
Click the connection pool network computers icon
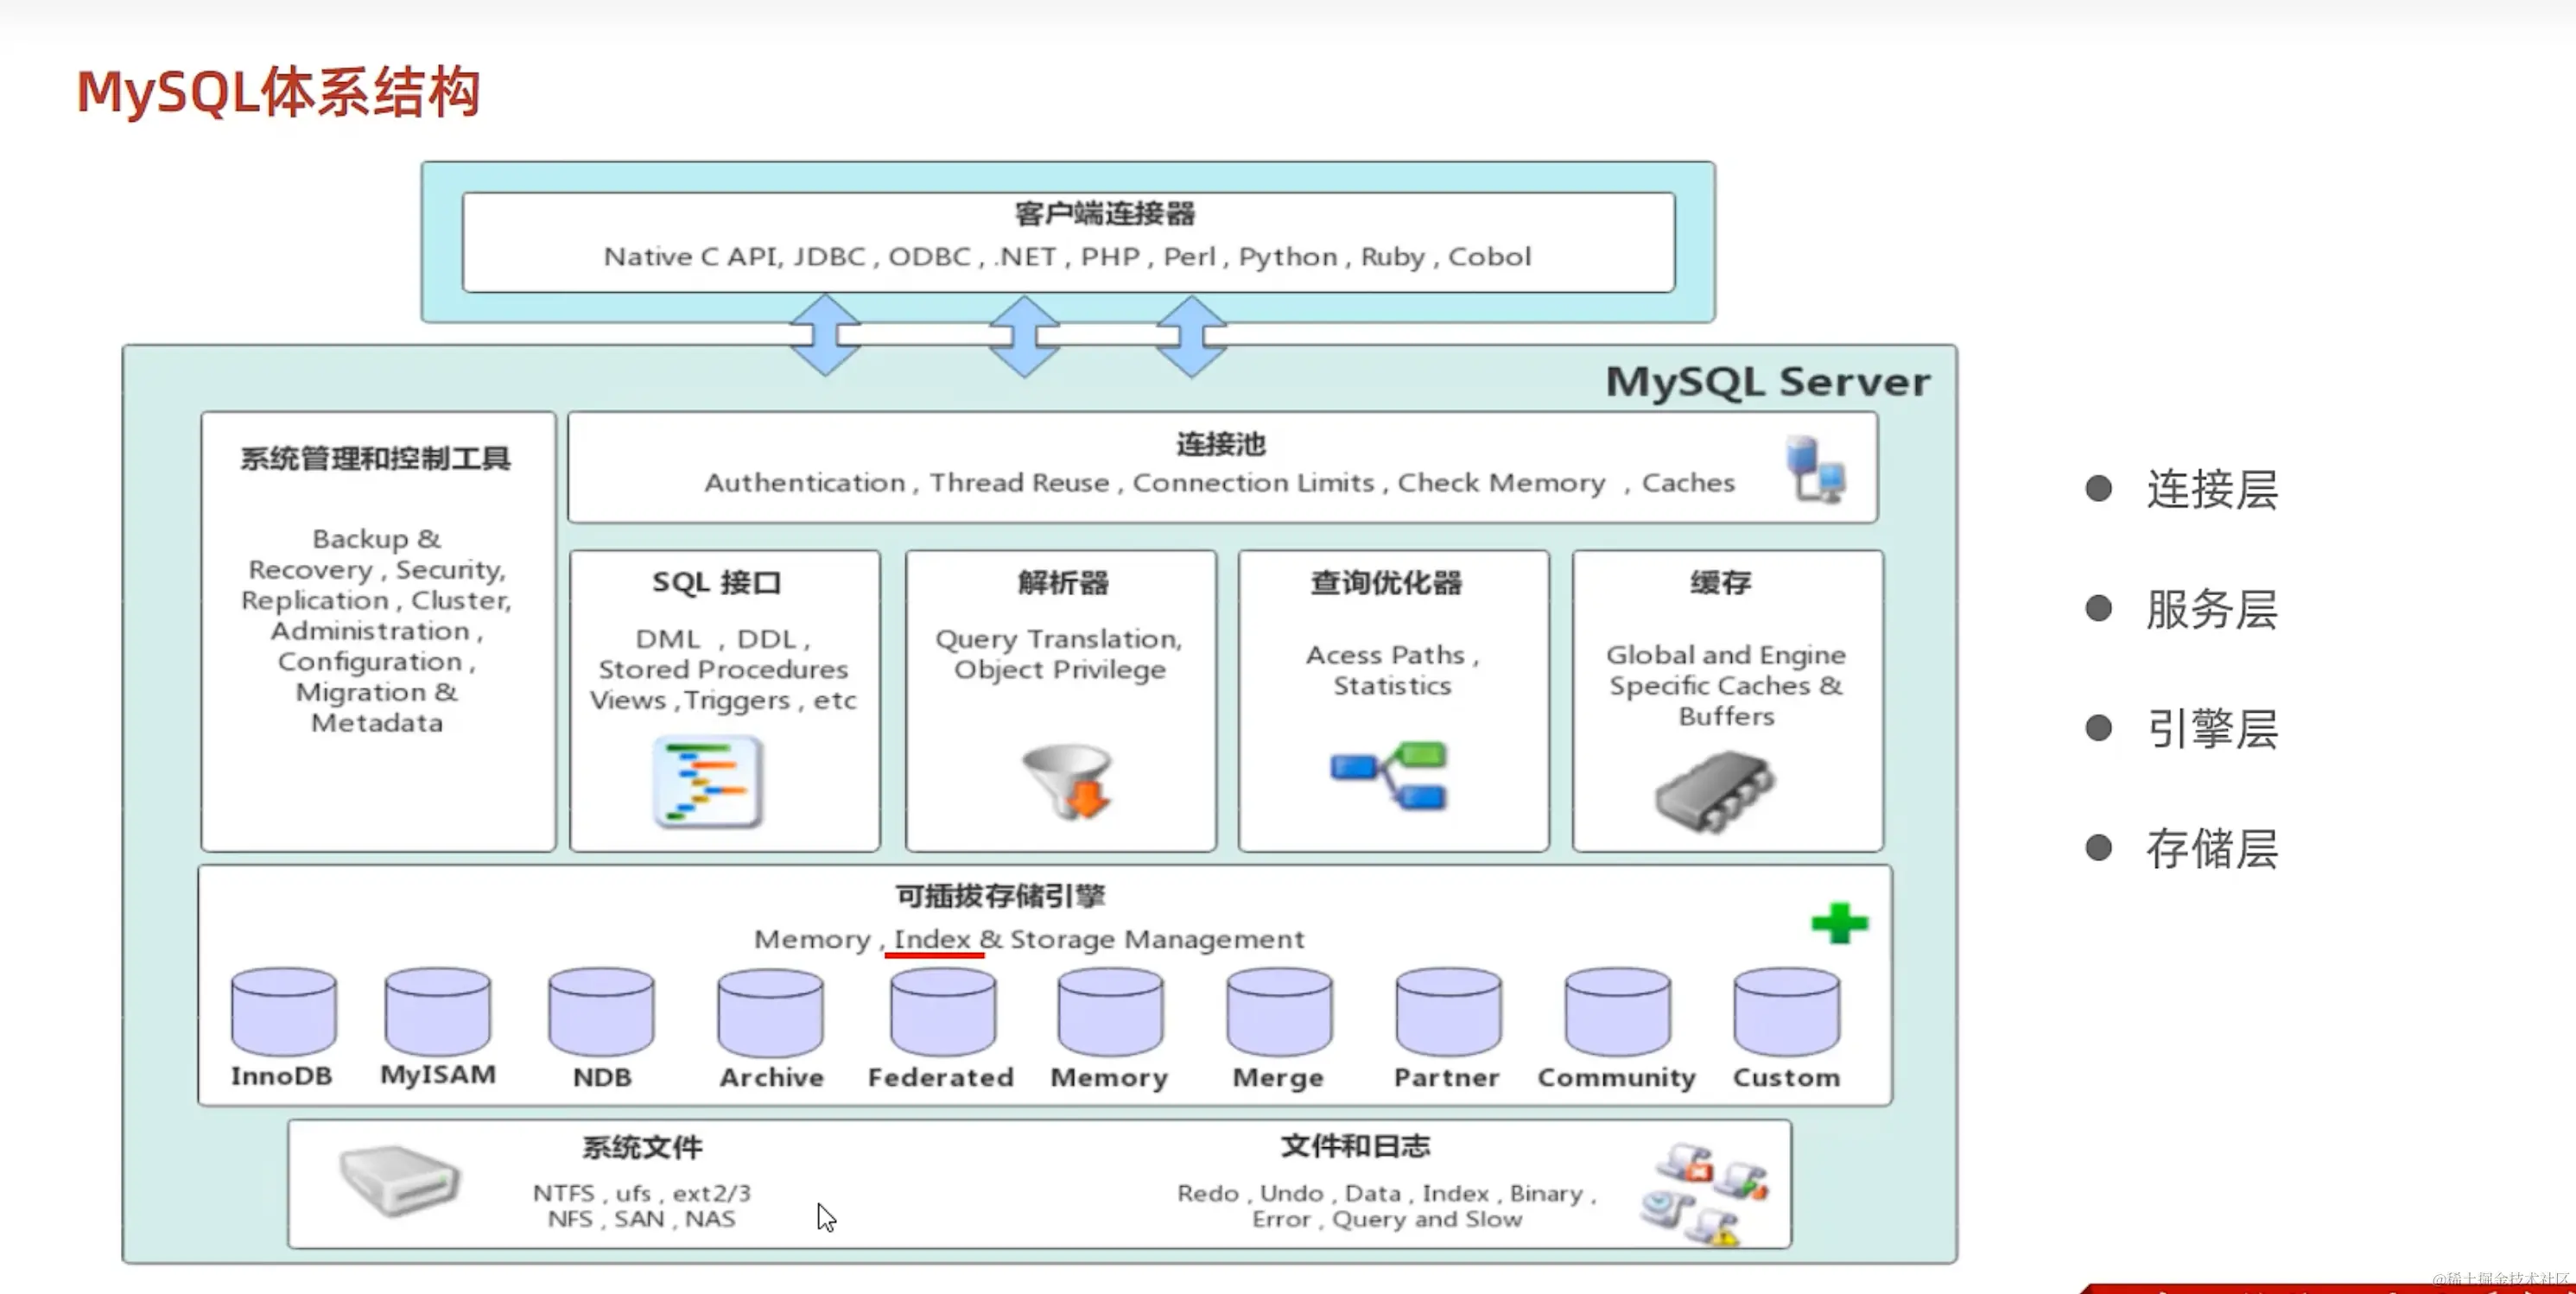tap(1815, 469)
